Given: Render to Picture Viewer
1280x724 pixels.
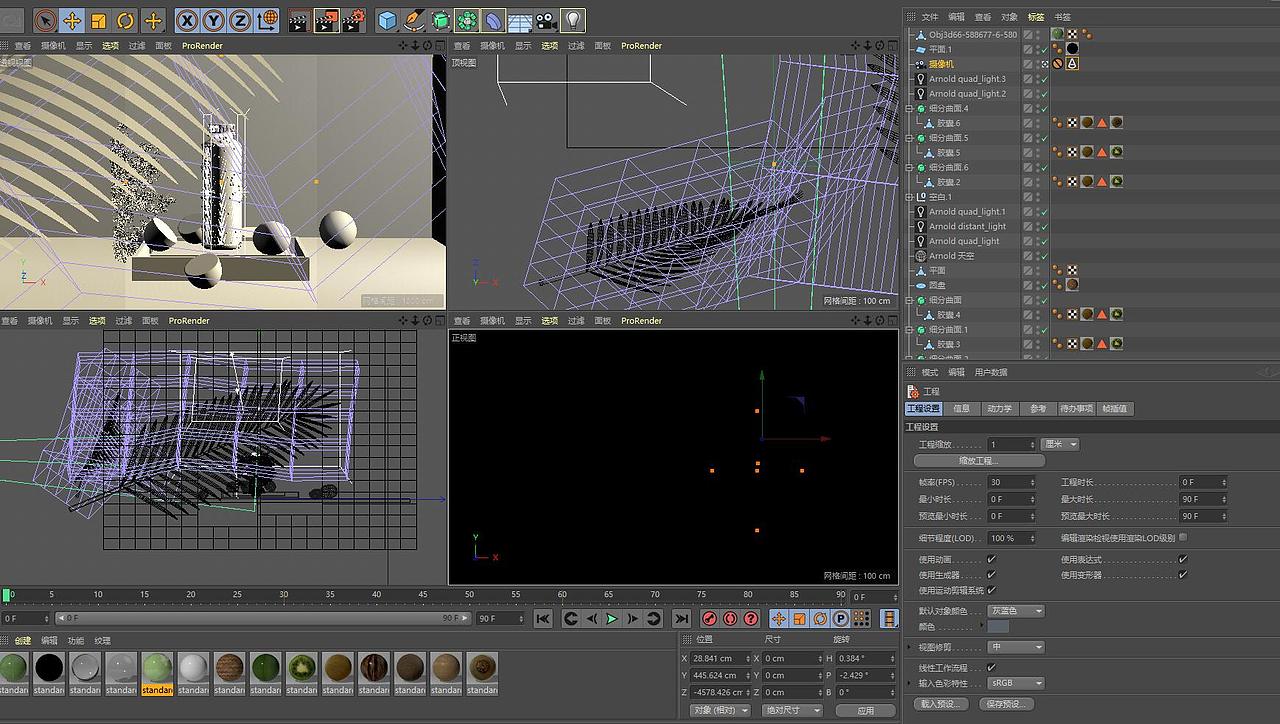Looking at the screenshot, I should 327,20.
